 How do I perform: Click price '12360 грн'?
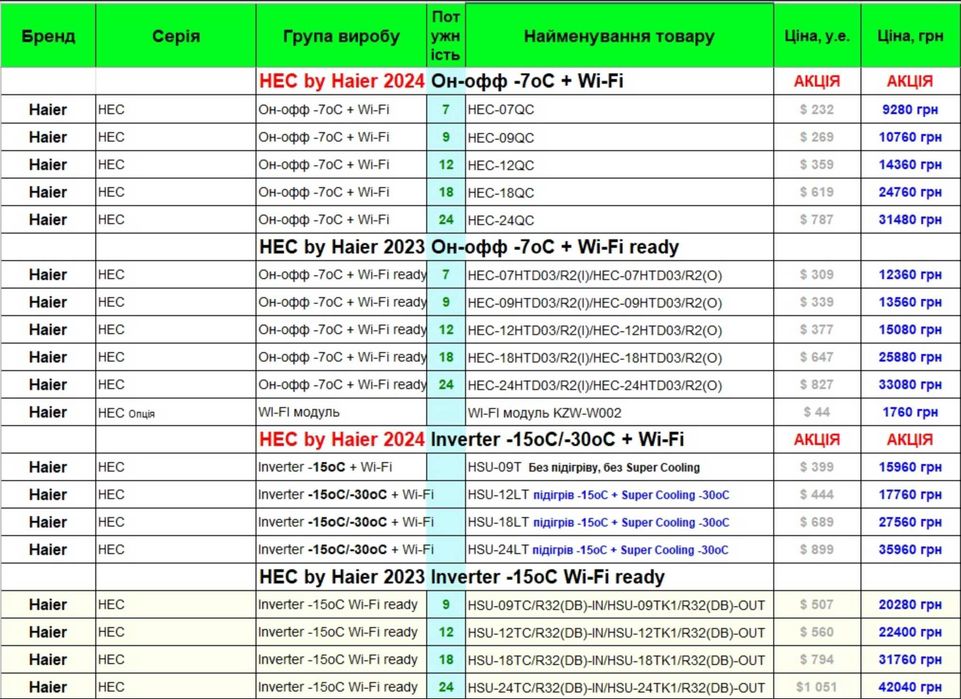coord(910,275)
